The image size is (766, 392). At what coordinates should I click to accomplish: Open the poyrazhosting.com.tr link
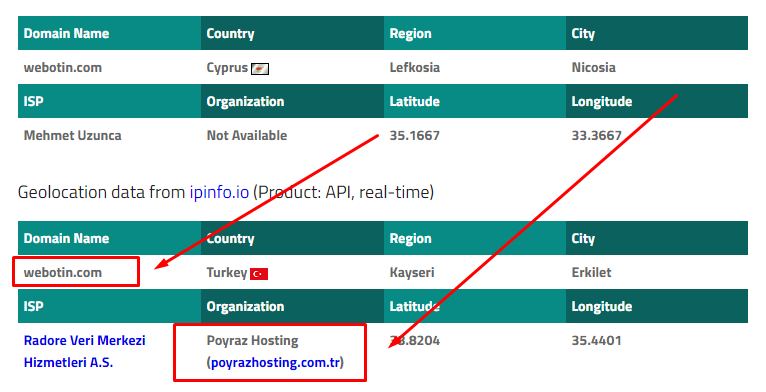pyautogui.click(x=276, y=363)
